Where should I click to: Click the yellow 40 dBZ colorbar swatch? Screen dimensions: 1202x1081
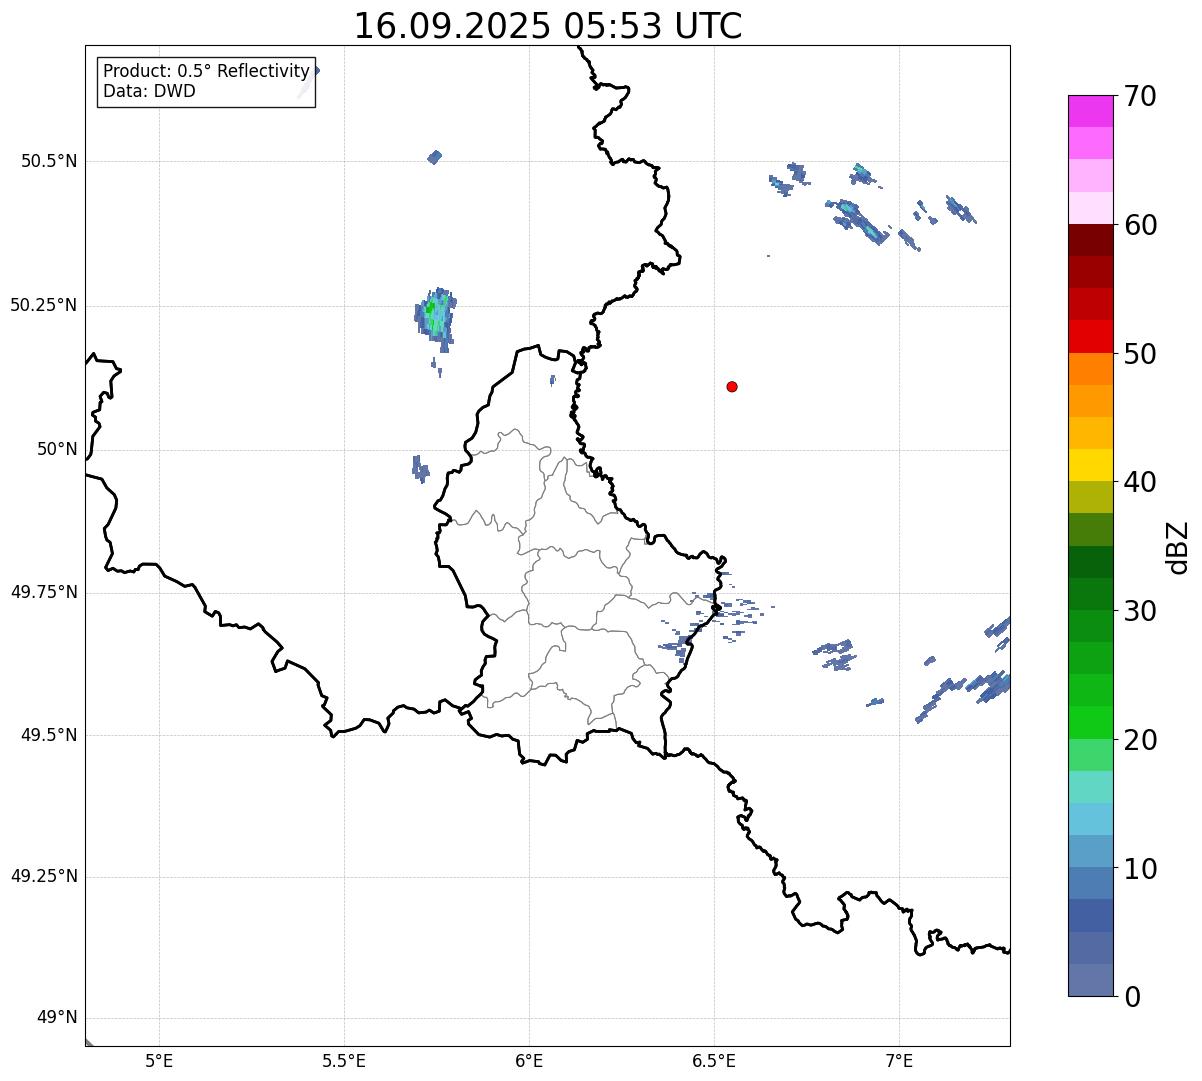(1091, 465)
